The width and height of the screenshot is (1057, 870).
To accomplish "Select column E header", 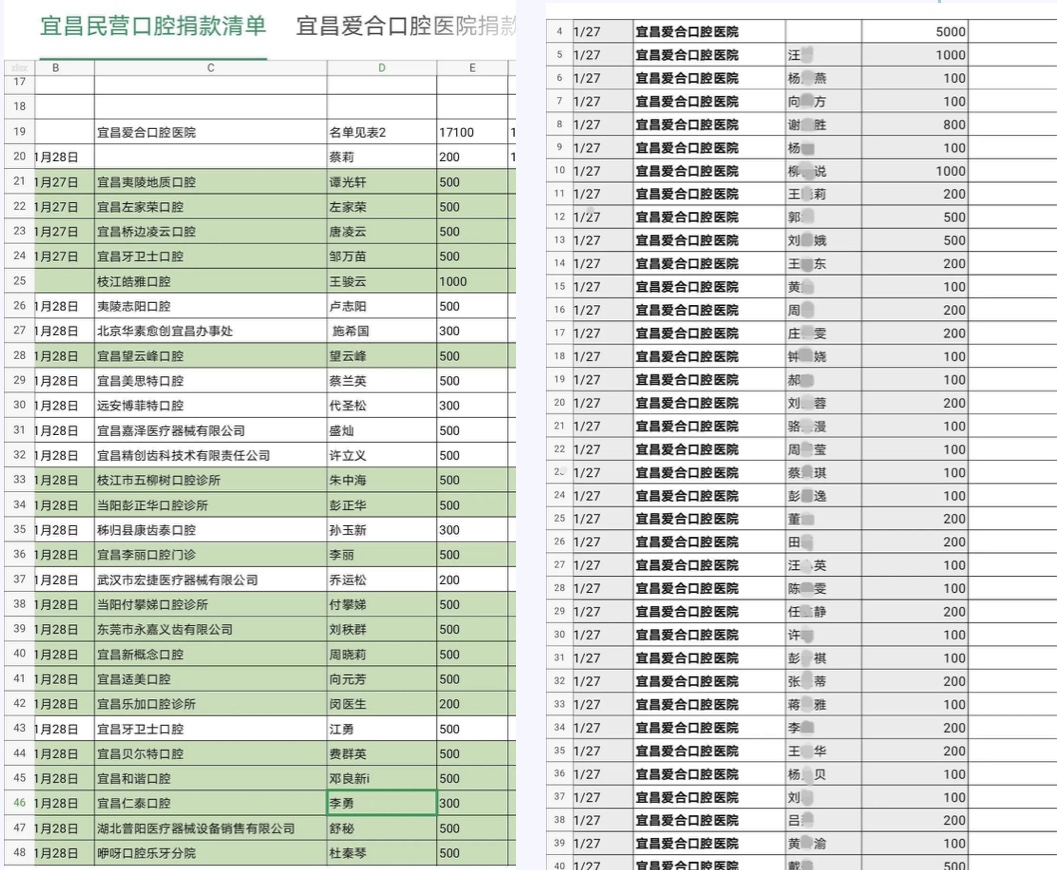I will (x=472, y=67).
